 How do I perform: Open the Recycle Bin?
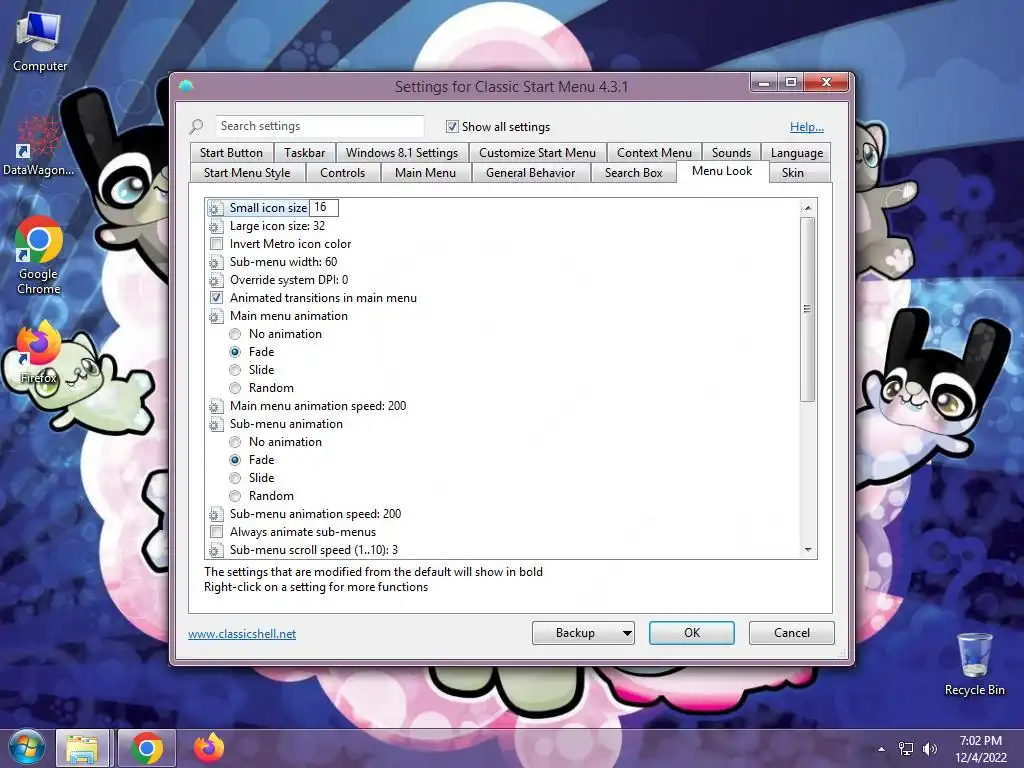coord(974,665)
